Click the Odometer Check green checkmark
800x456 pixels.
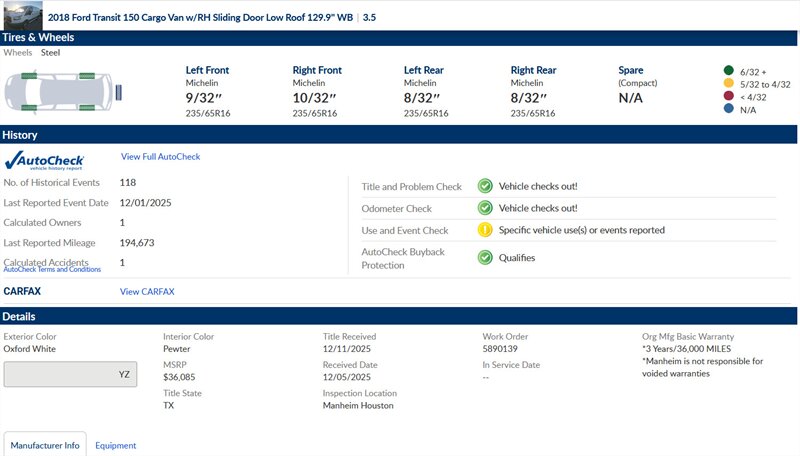pos(484,208)
